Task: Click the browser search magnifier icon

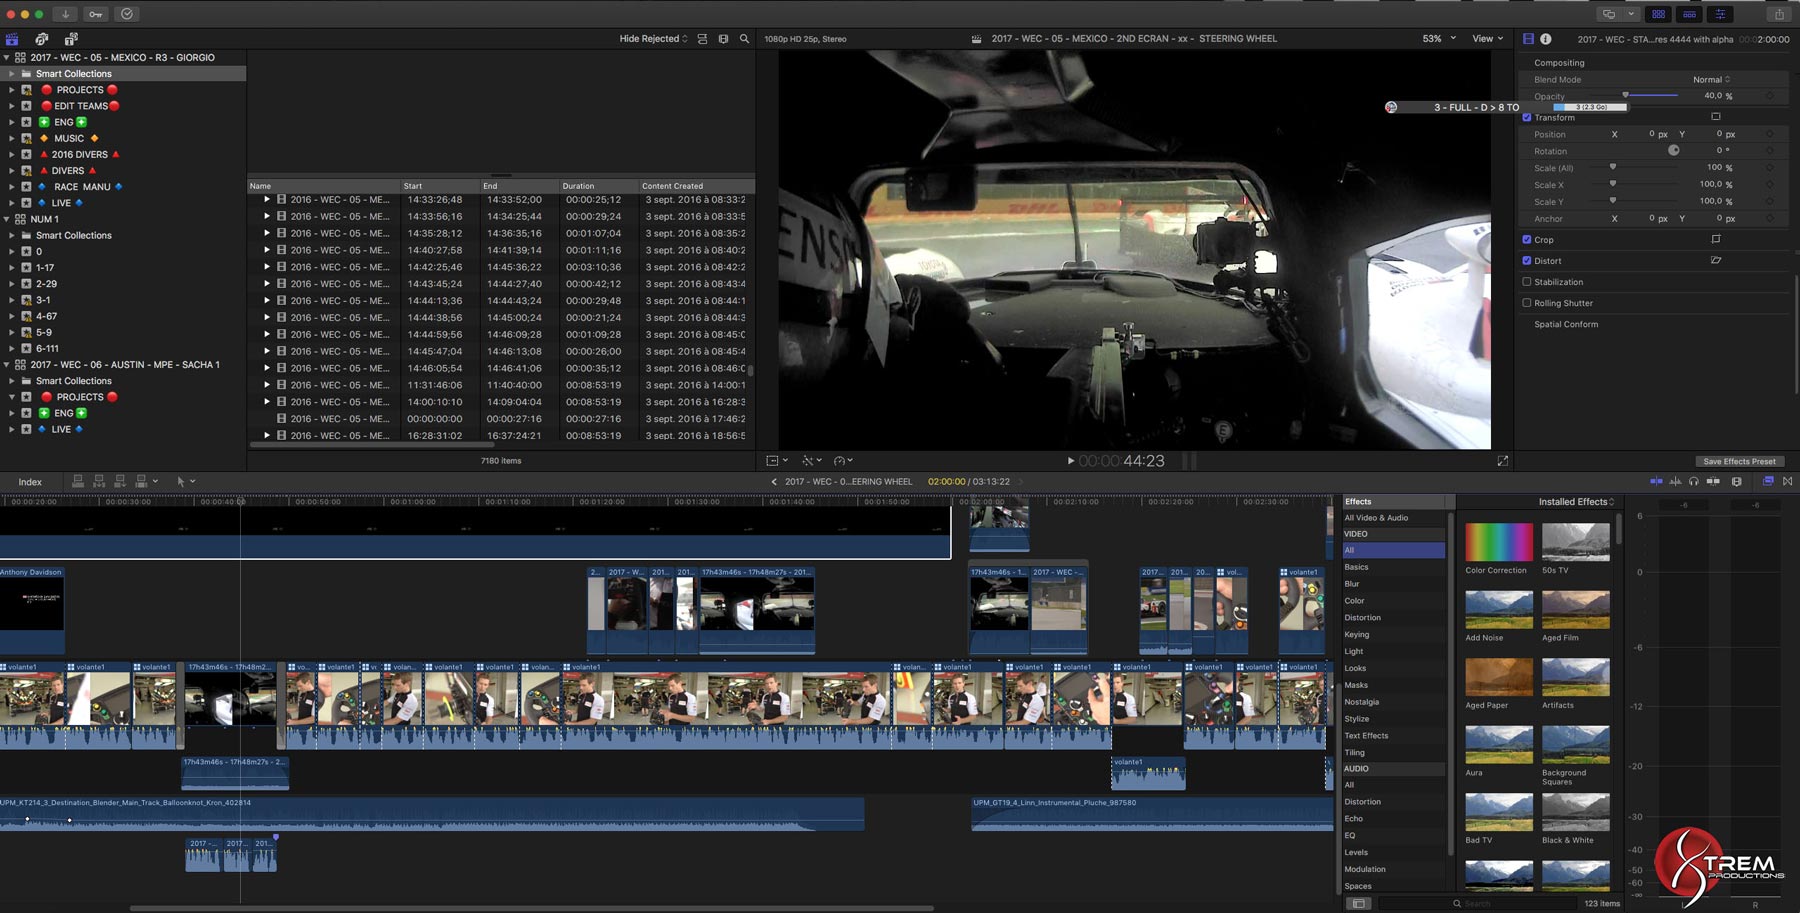Action: tap(744, 39)
